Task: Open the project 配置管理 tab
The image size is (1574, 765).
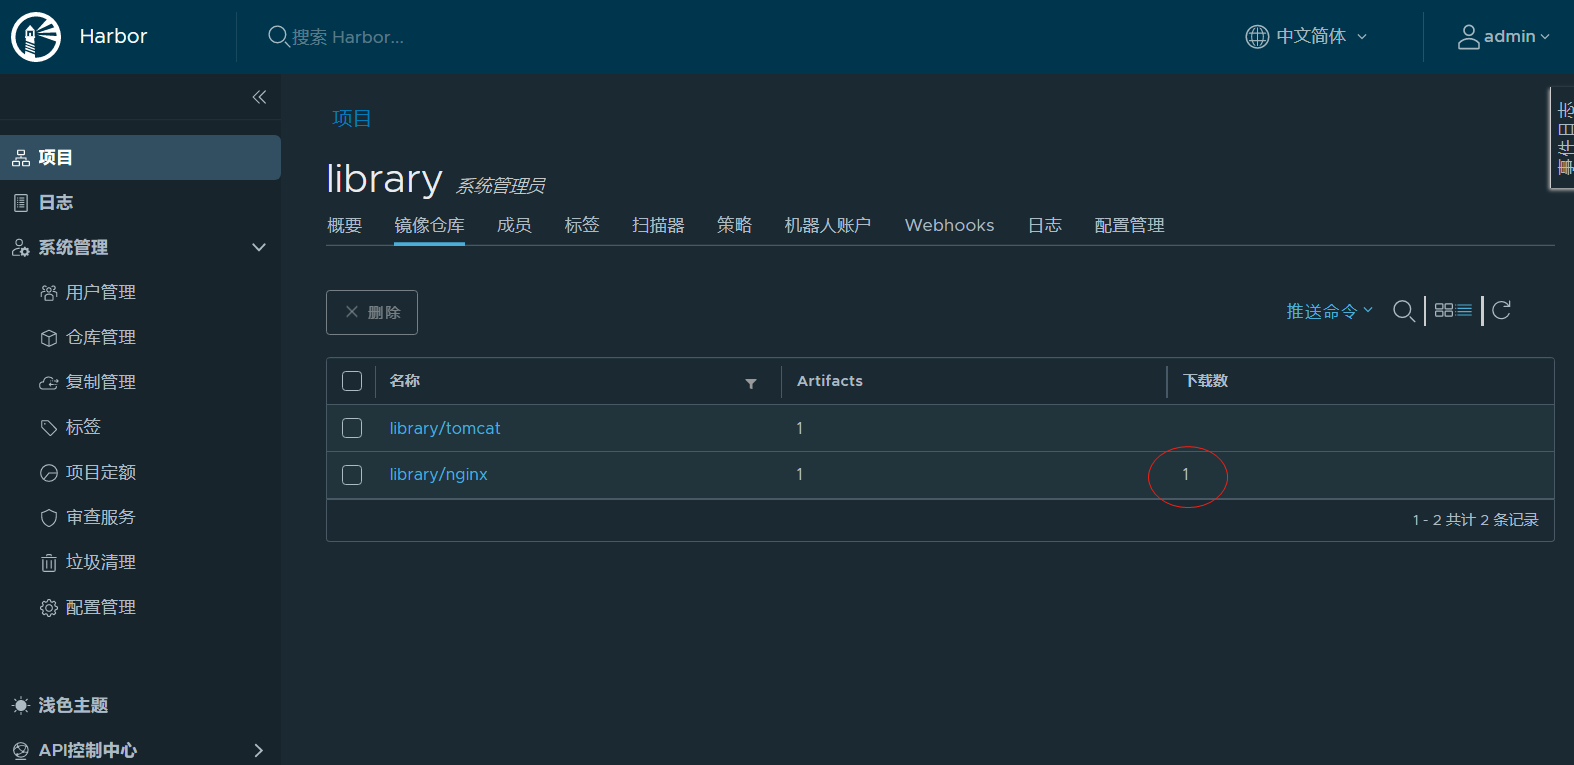Action: [1130, 226]
